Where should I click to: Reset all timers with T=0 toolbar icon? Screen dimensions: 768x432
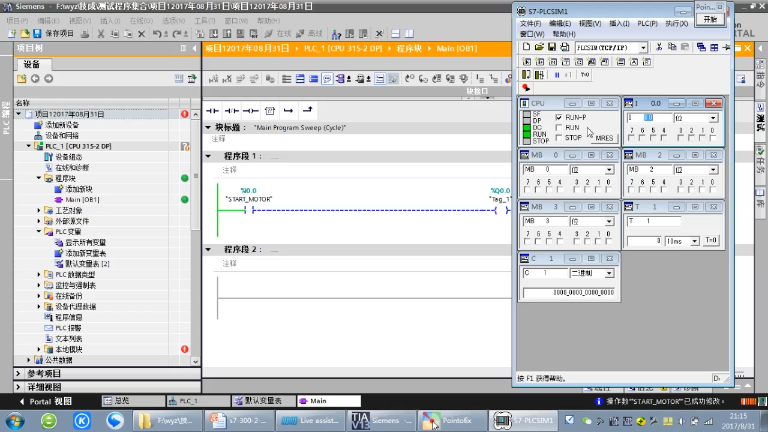pos(585,75)
